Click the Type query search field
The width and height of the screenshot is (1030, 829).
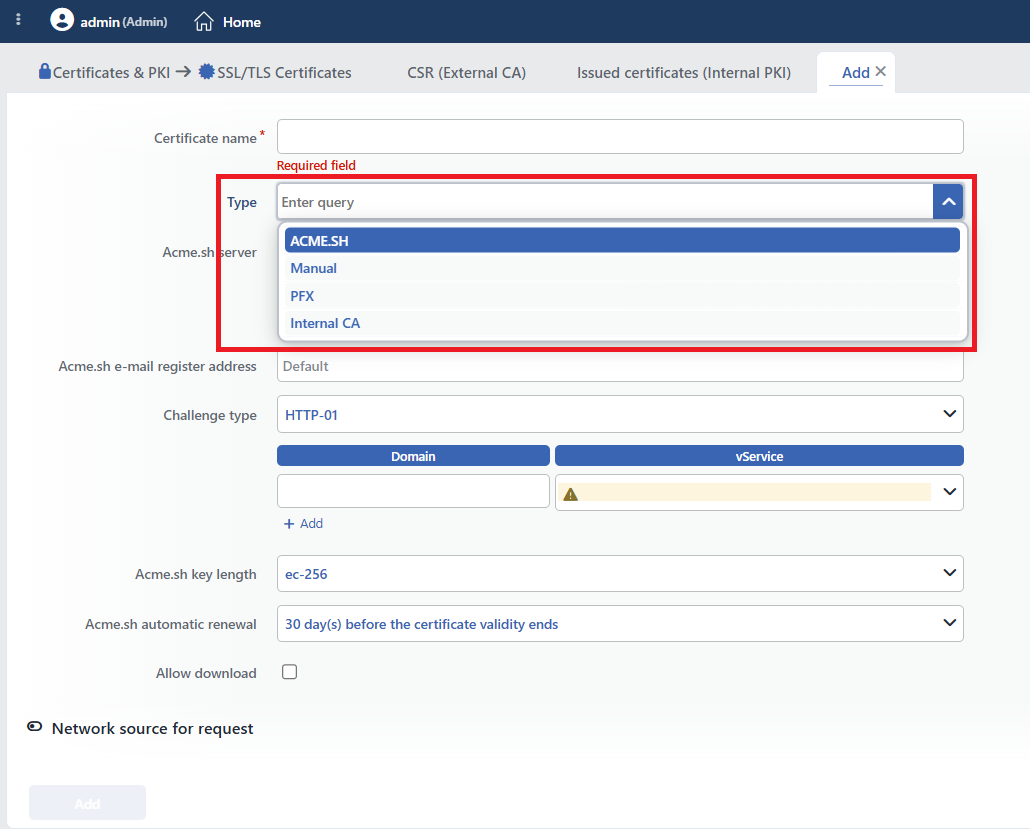pos(604,202)
